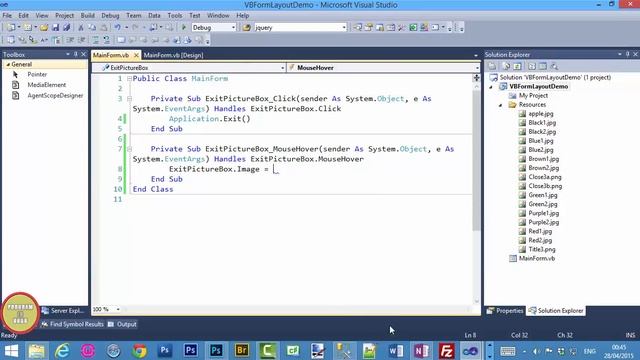Open the File menu
The height and width of the screenshot is (360, 640).
coord(7,16)
